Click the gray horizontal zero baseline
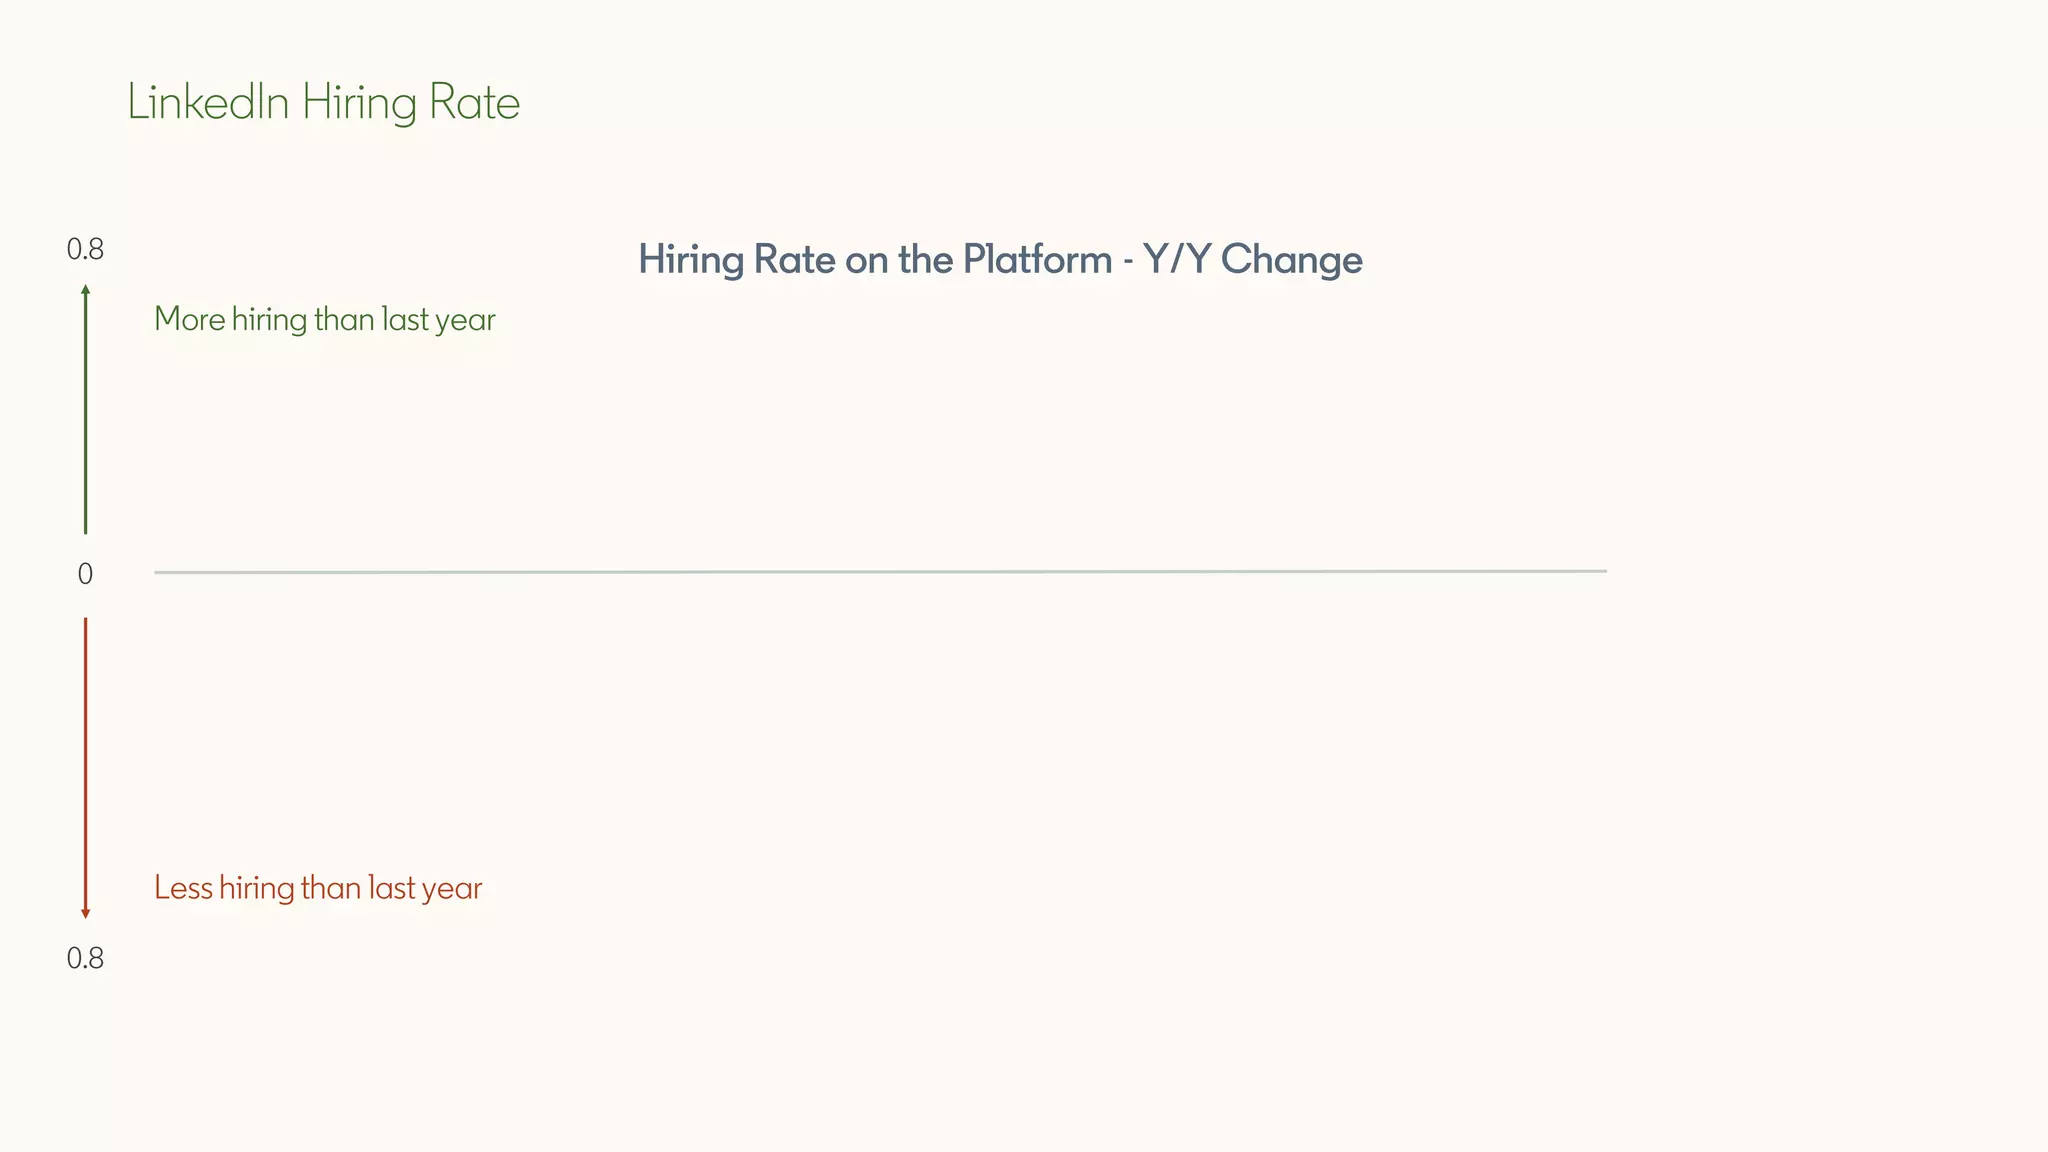The width and height of the screenshot is (2048, 1152). pos(880,572)
